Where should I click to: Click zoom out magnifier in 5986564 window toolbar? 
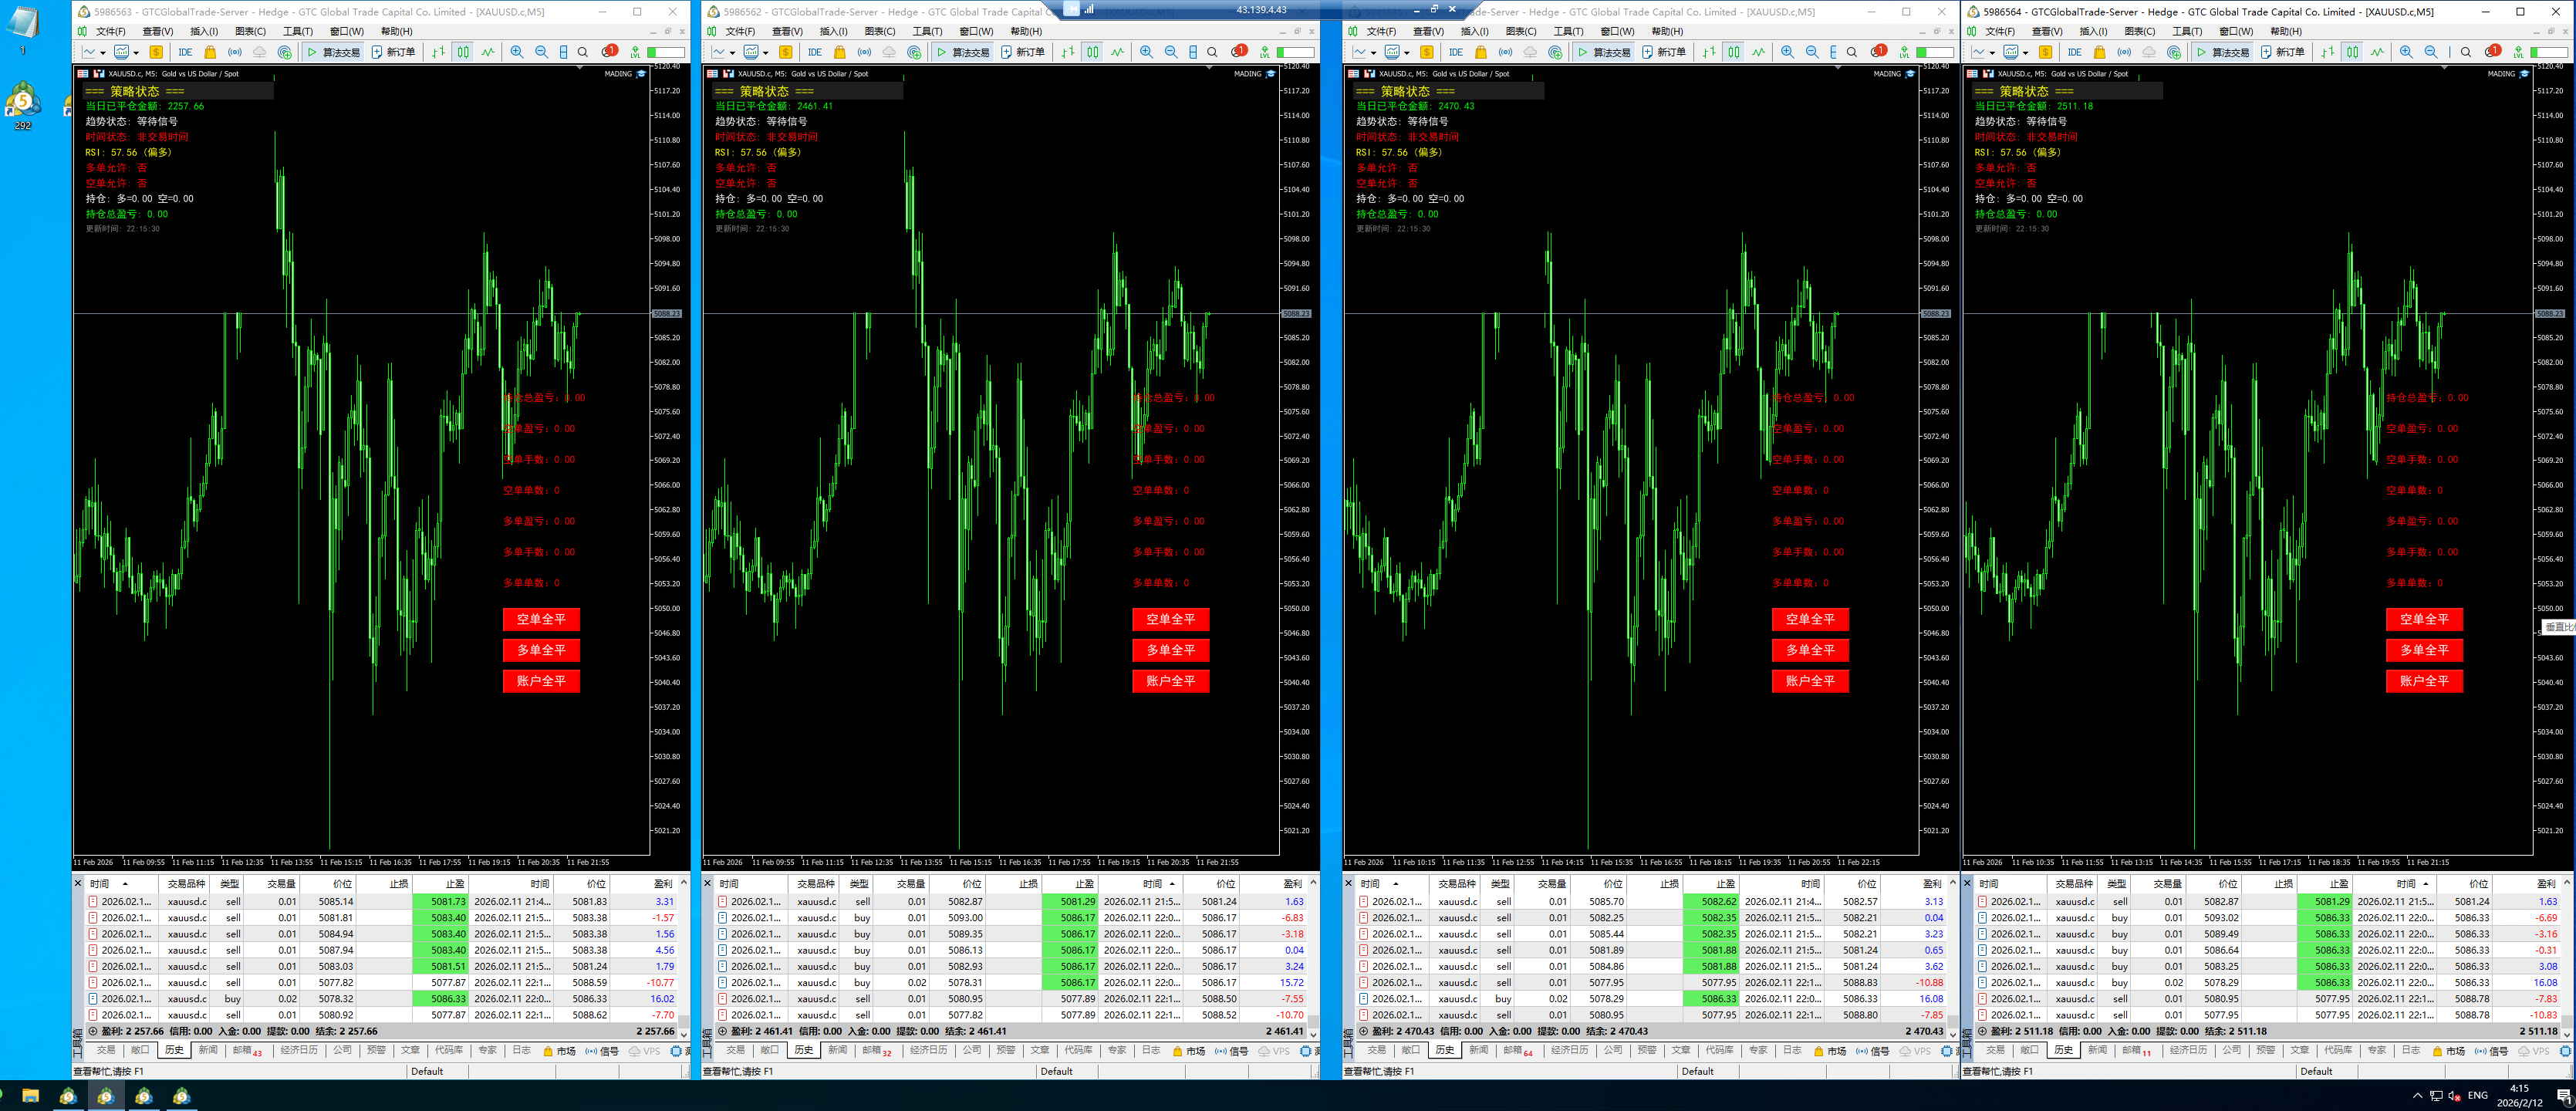[2431, 52]
